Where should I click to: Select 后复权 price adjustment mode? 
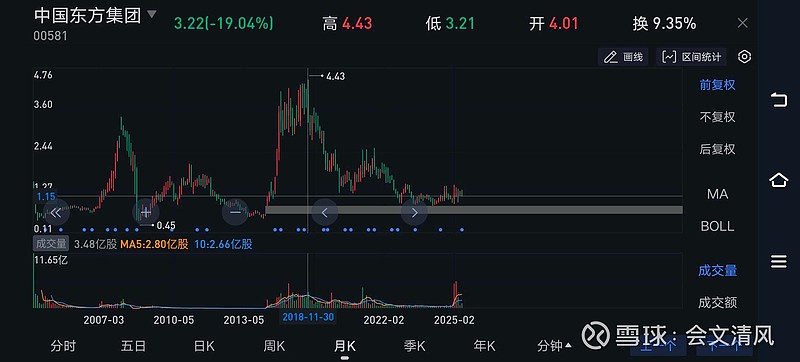717,149
